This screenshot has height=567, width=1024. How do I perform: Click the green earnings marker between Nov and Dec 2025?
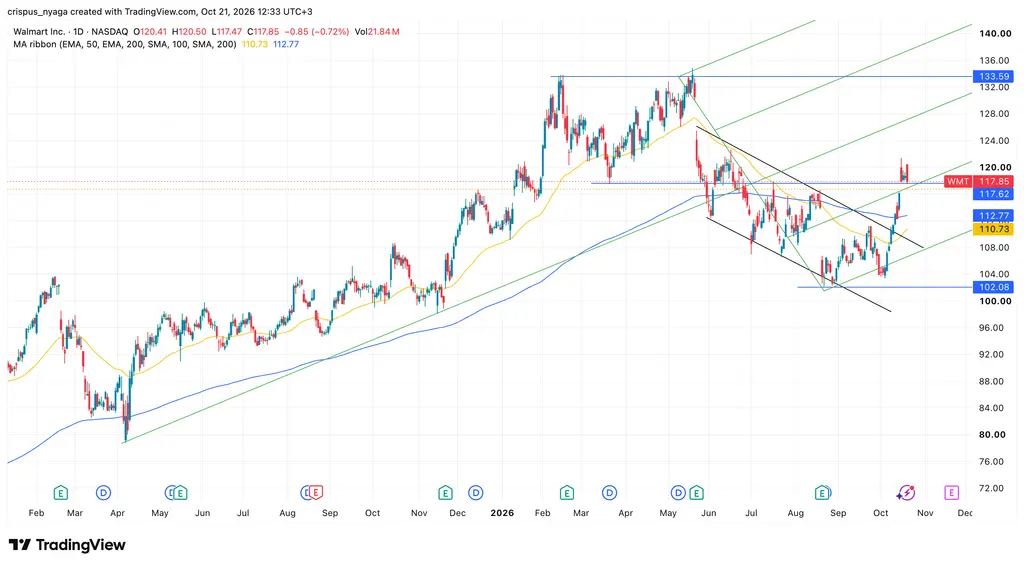coord(445,493)
